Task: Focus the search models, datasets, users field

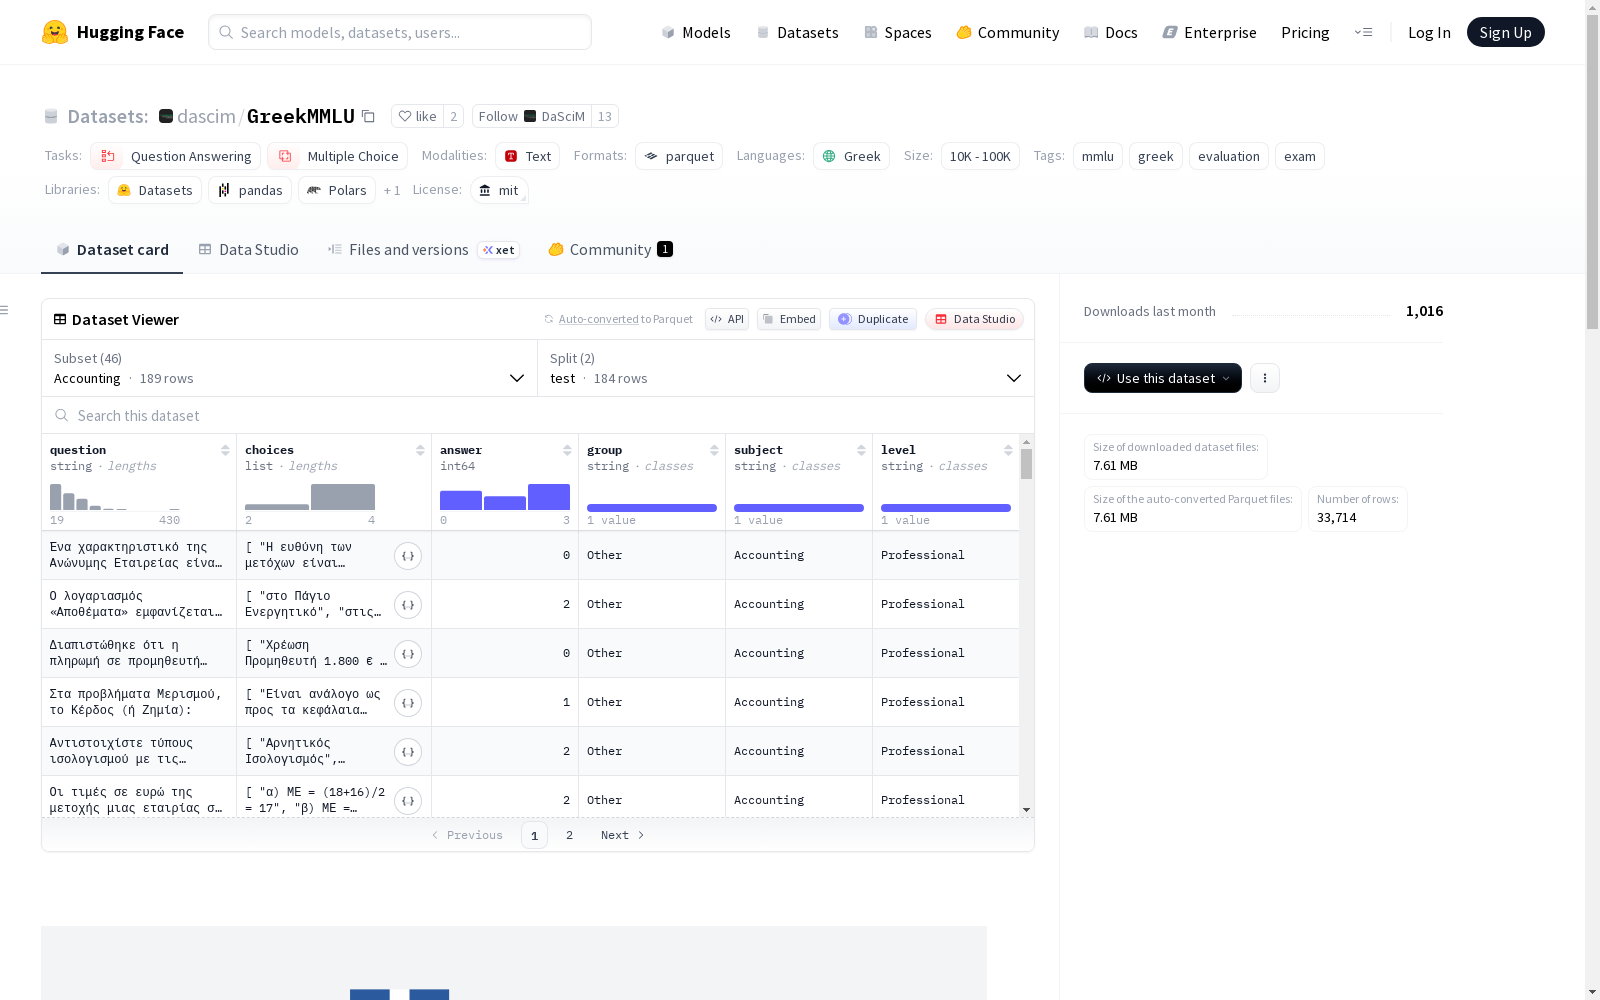Action: click(x=400, y=32)
